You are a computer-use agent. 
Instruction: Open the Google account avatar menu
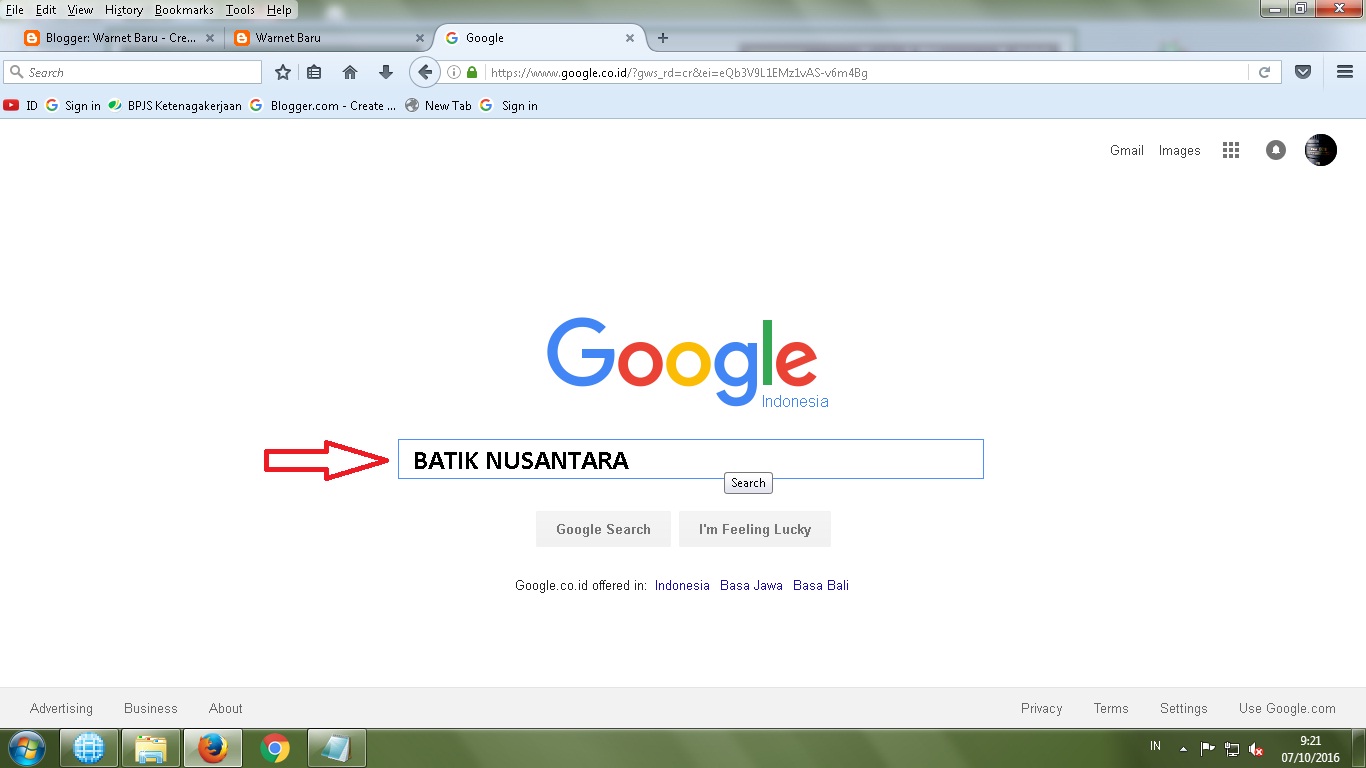tap(1321, 150)
